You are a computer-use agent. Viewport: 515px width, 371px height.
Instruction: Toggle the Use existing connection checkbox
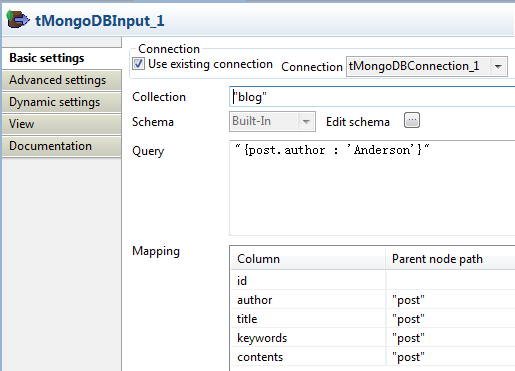coord(138,64)
